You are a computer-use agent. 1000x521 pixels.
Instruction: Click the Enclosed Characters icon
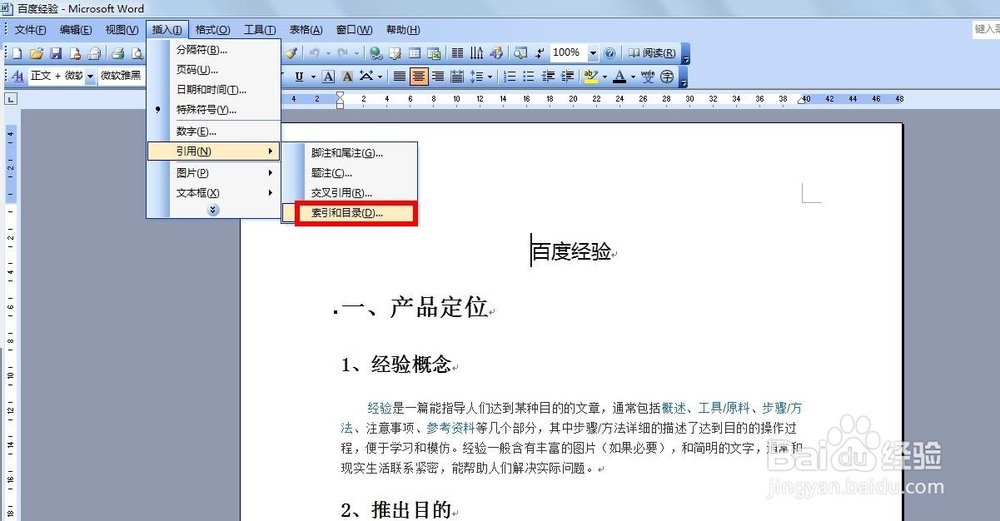pos(667,77)
